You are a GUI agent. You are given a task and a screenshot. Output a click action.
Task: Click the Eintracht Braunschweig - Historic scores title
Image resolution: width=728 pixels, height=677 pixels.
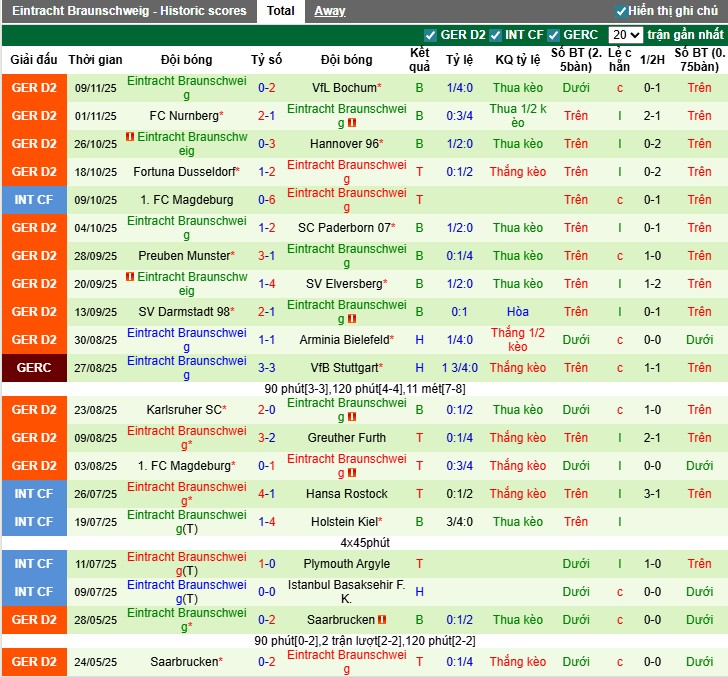(x=129, y=11)
